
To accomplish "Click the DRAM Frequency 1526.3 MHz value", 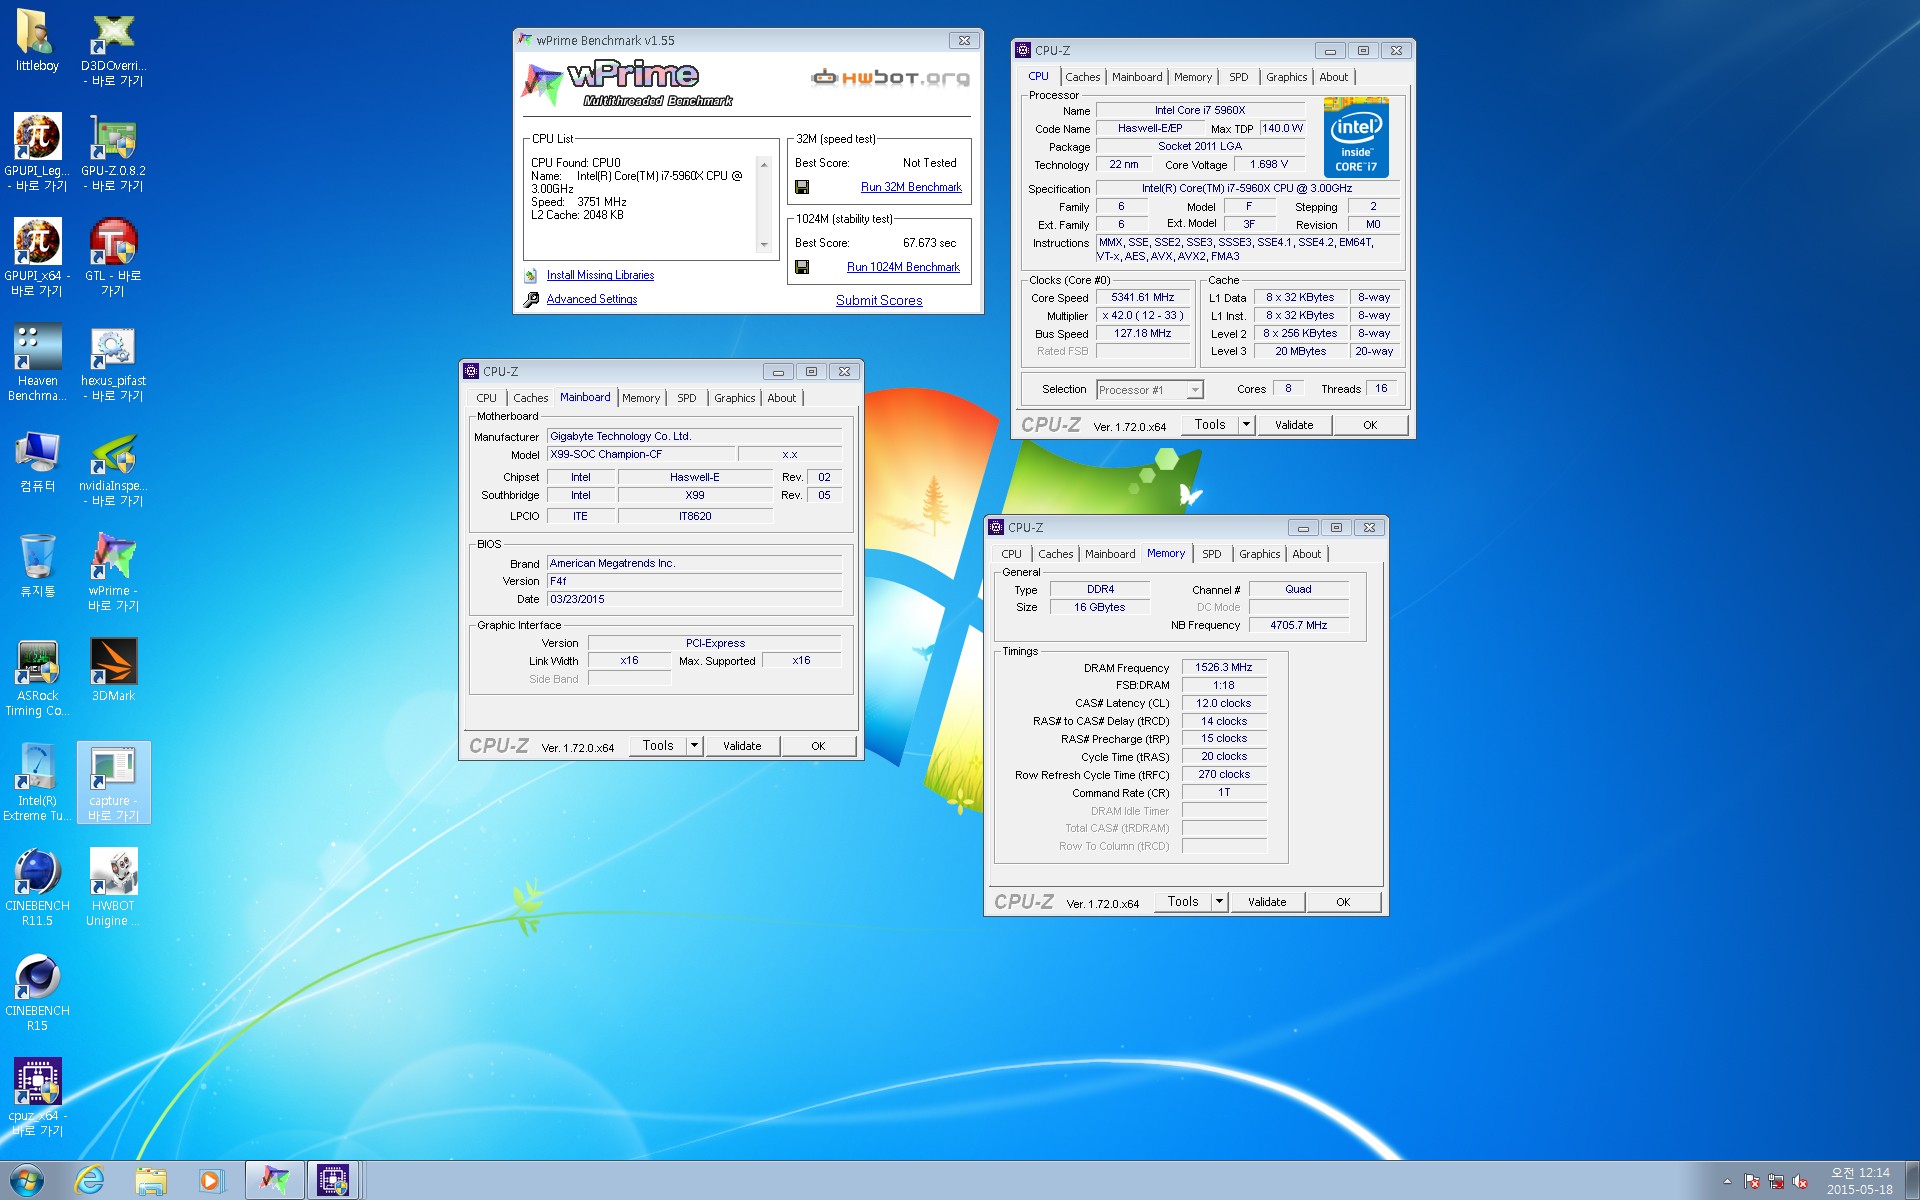I will point(1224,667).
